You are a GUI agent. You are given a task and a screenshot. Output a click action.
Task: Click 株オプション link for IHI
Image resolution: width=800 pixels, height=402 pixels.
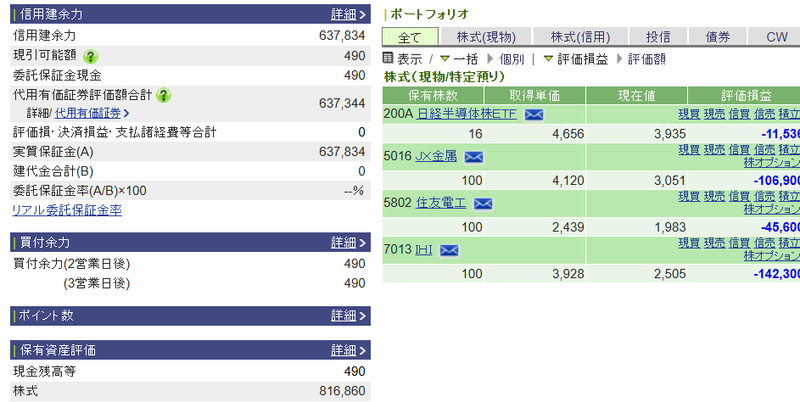click(771, 256)
